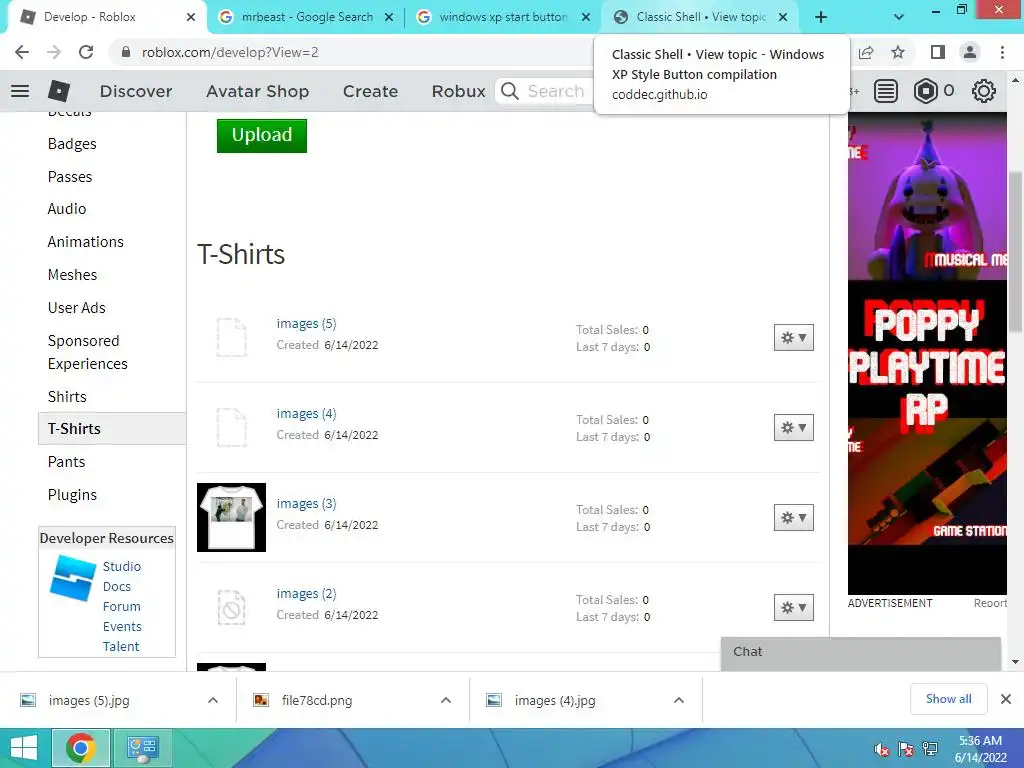Expand options for file78cd.png download
This screenshot has width=1024, height=768.
pos(446,700)
